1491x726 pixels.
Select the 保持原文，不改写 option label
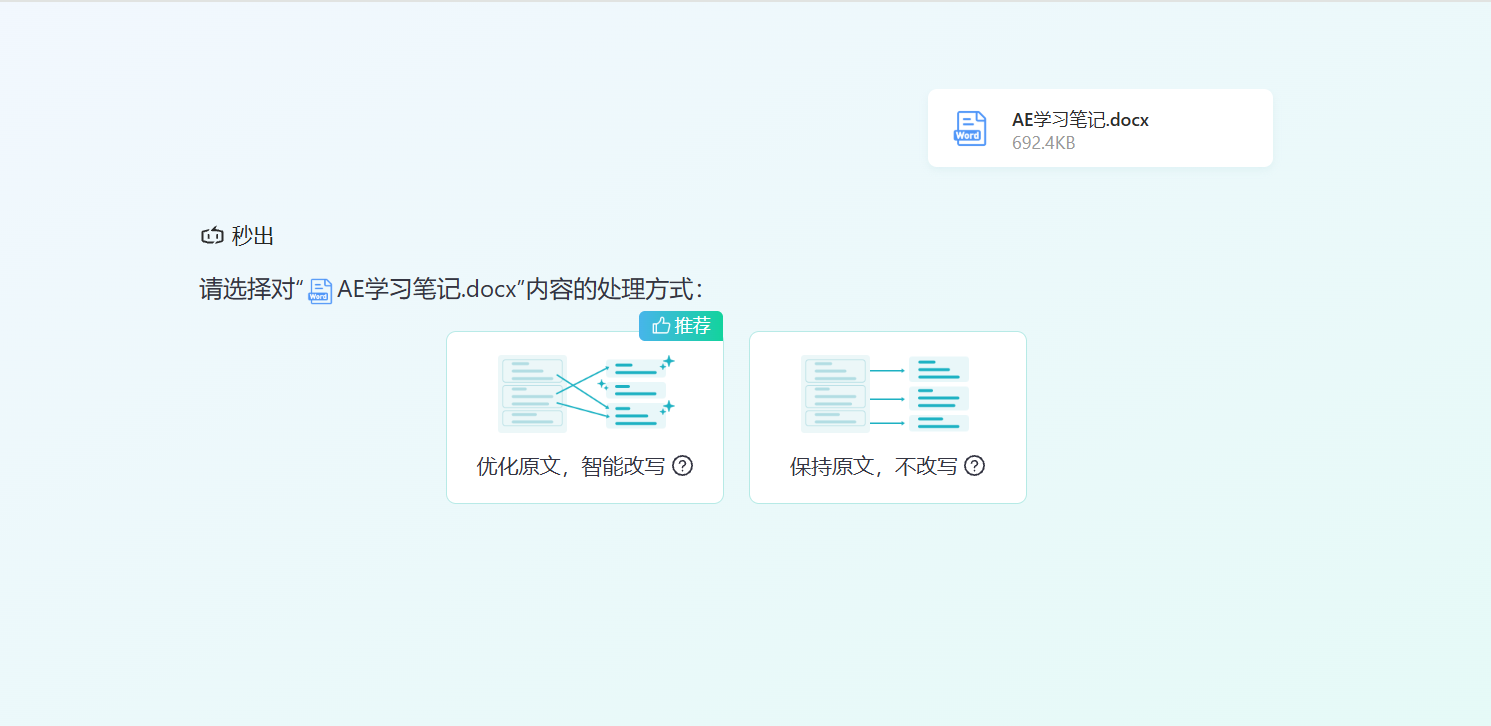[873, 467]
